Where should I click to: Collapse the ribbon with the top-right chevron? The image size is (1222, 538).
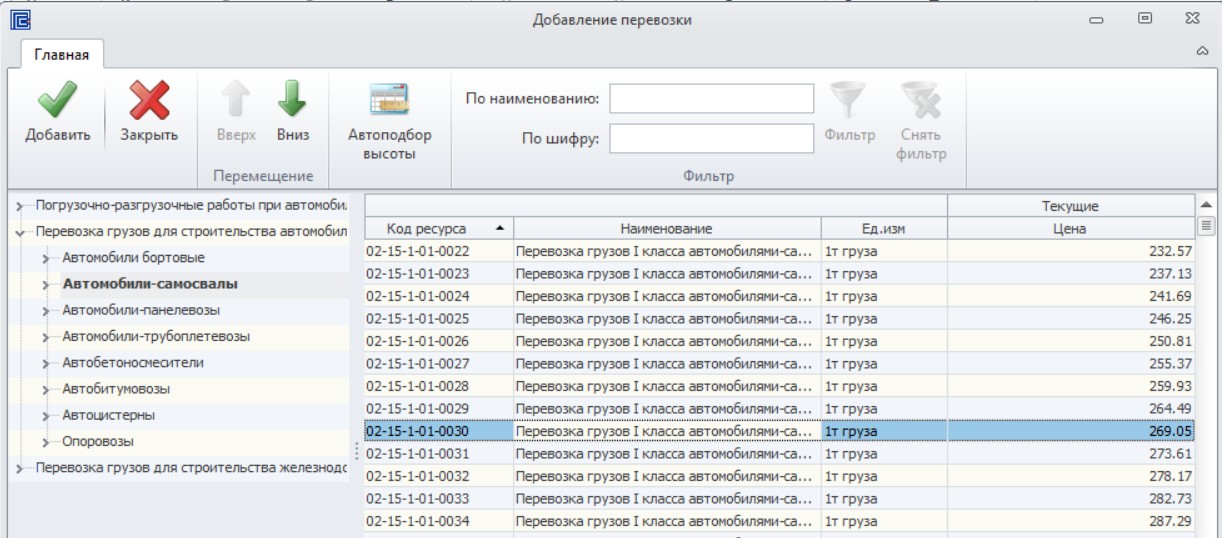pyautogui.click(x=1203, y=51)
